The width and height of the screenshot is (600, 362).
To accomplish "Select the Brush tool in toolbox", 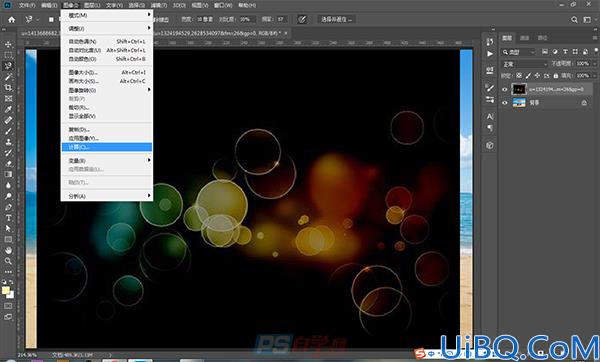I will pyautogui.click(x=8, y=131).
